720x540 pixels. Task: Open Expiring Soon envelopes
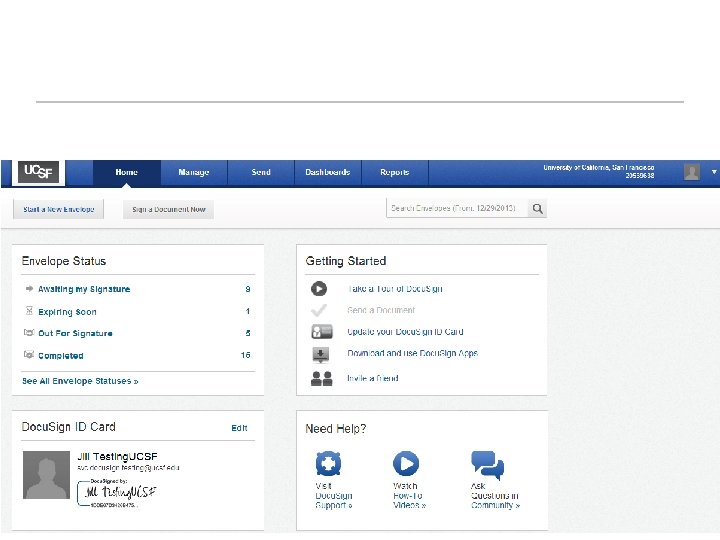(x=68, y=312)
